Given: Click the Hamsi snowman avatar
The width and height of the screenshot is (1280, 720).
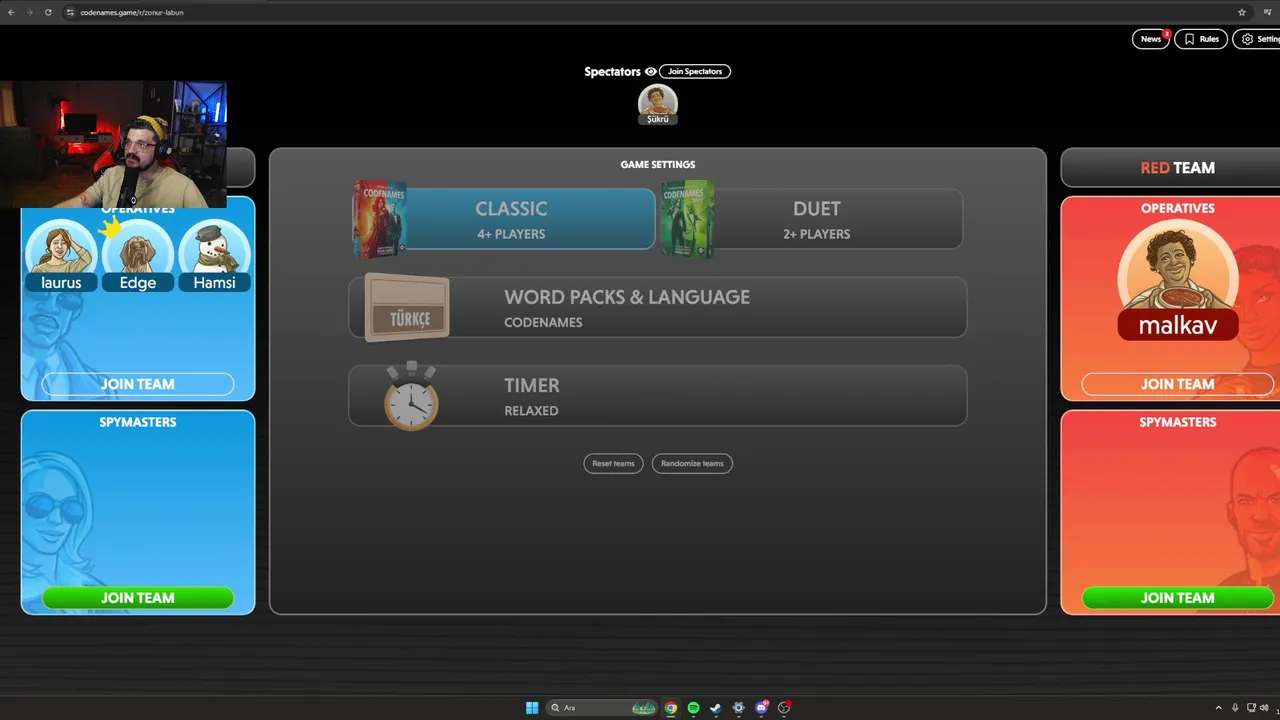Looking at the screenshot, I should click(214, 256).
